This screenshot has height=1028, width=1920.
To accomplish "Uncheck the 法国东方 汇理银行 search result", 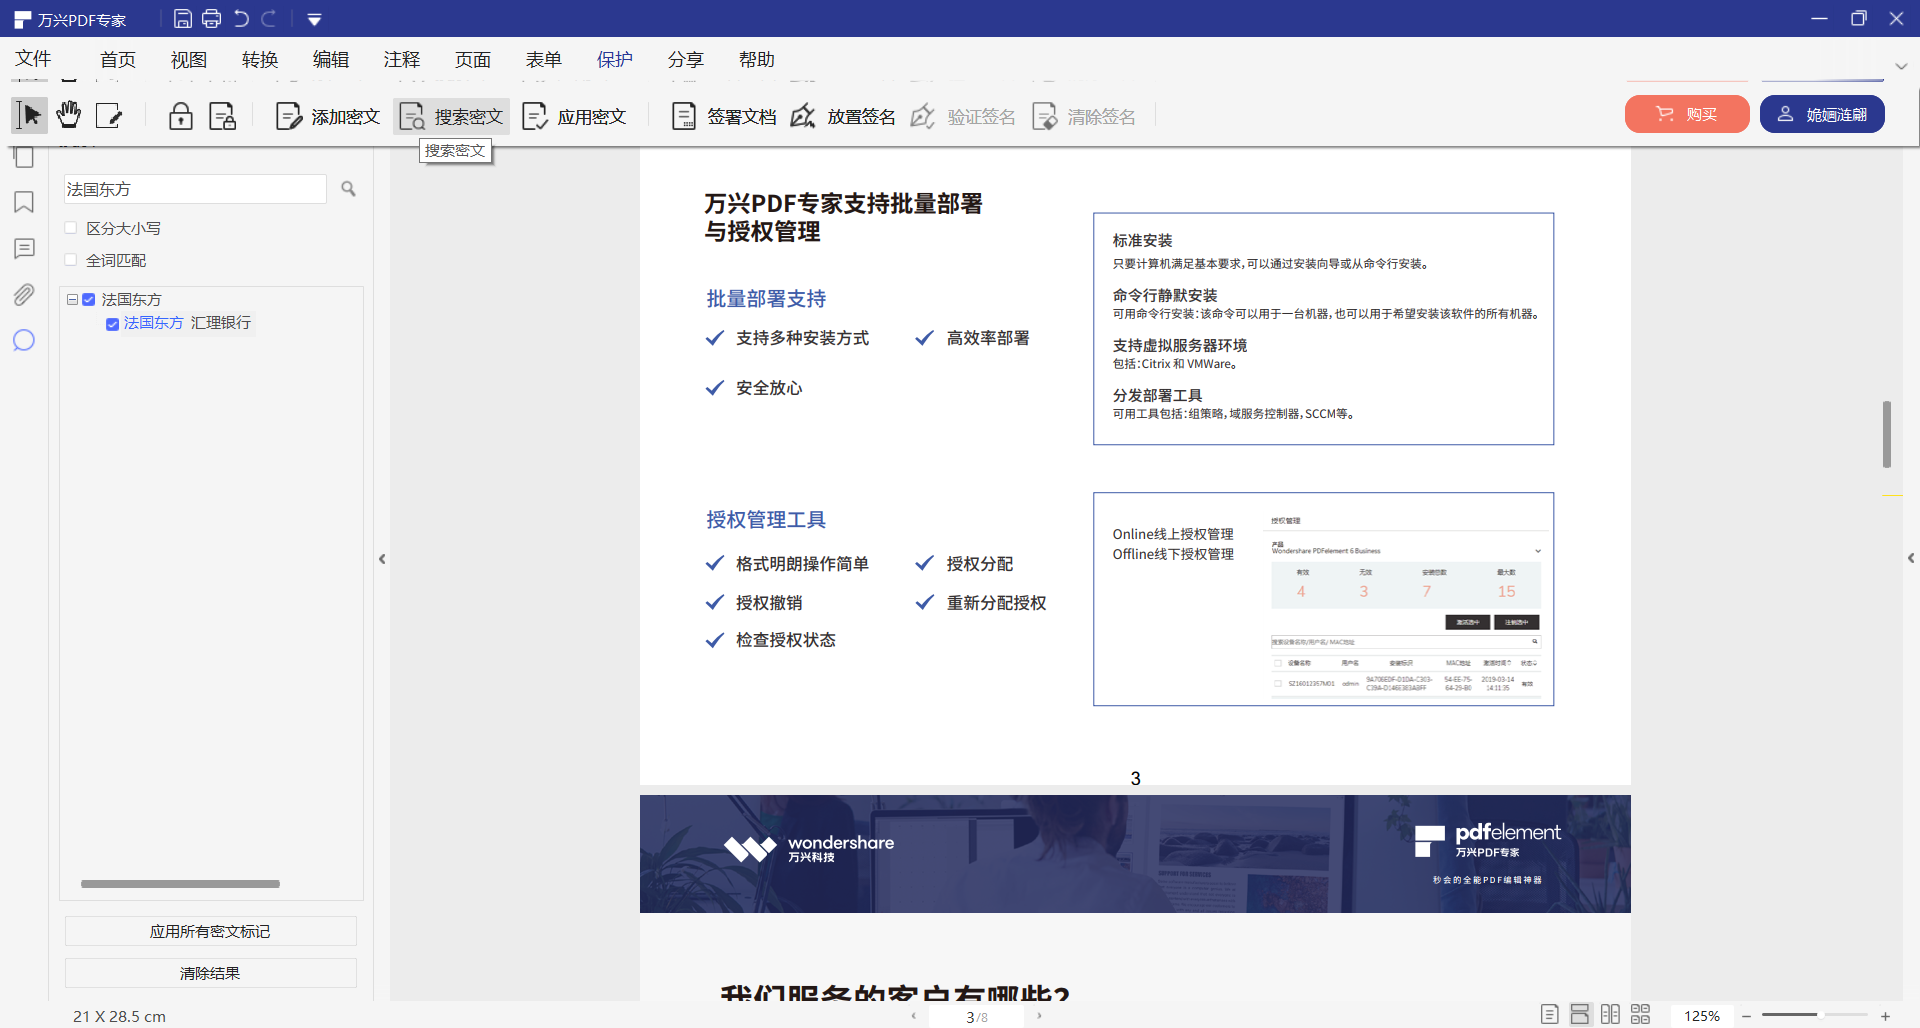I will coord(112,323).
